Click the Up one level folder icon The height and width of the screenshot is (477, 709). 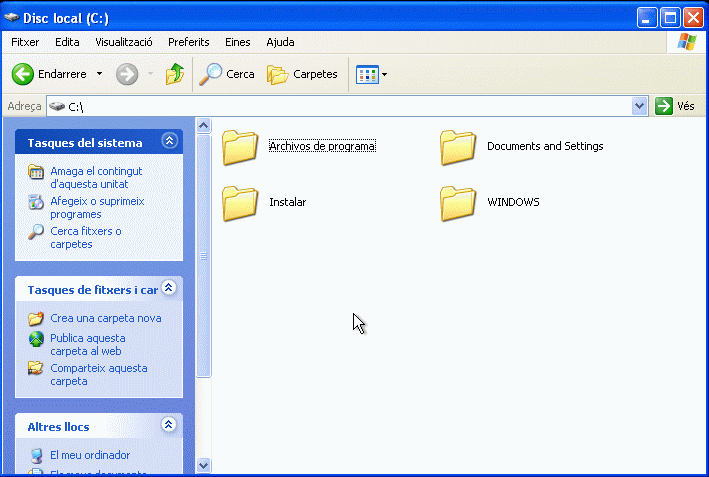(175, 74)
